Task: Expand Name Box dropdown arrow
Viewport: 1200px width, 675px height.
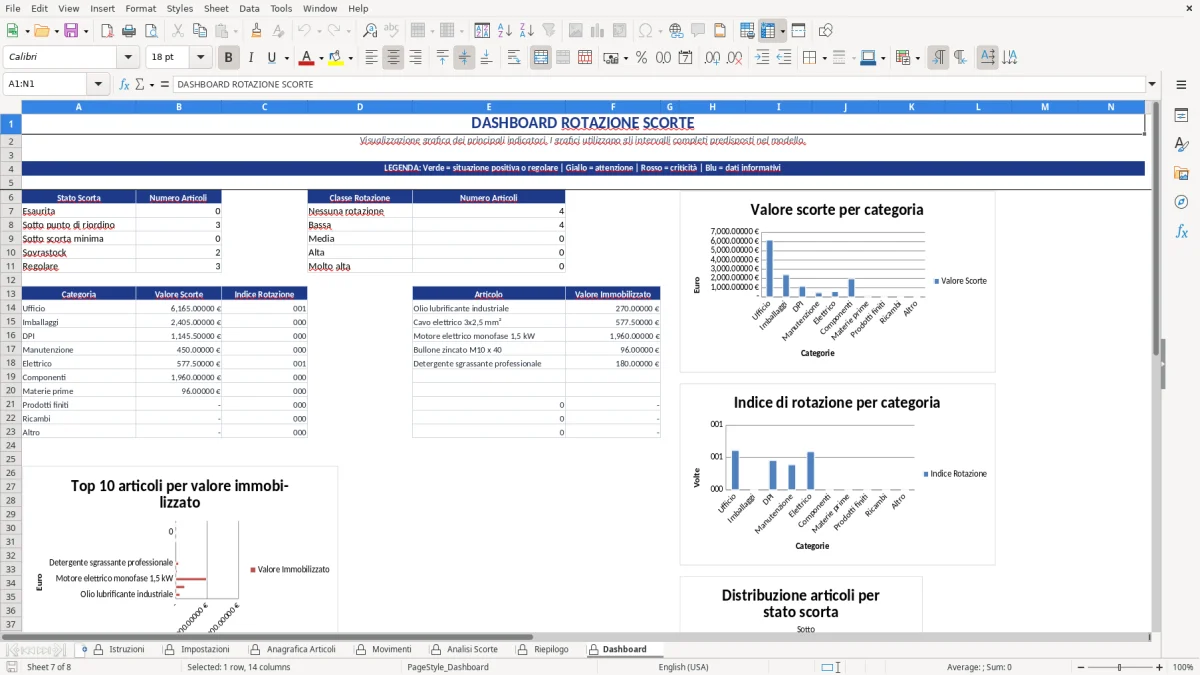Action: (x=98, y=84)
